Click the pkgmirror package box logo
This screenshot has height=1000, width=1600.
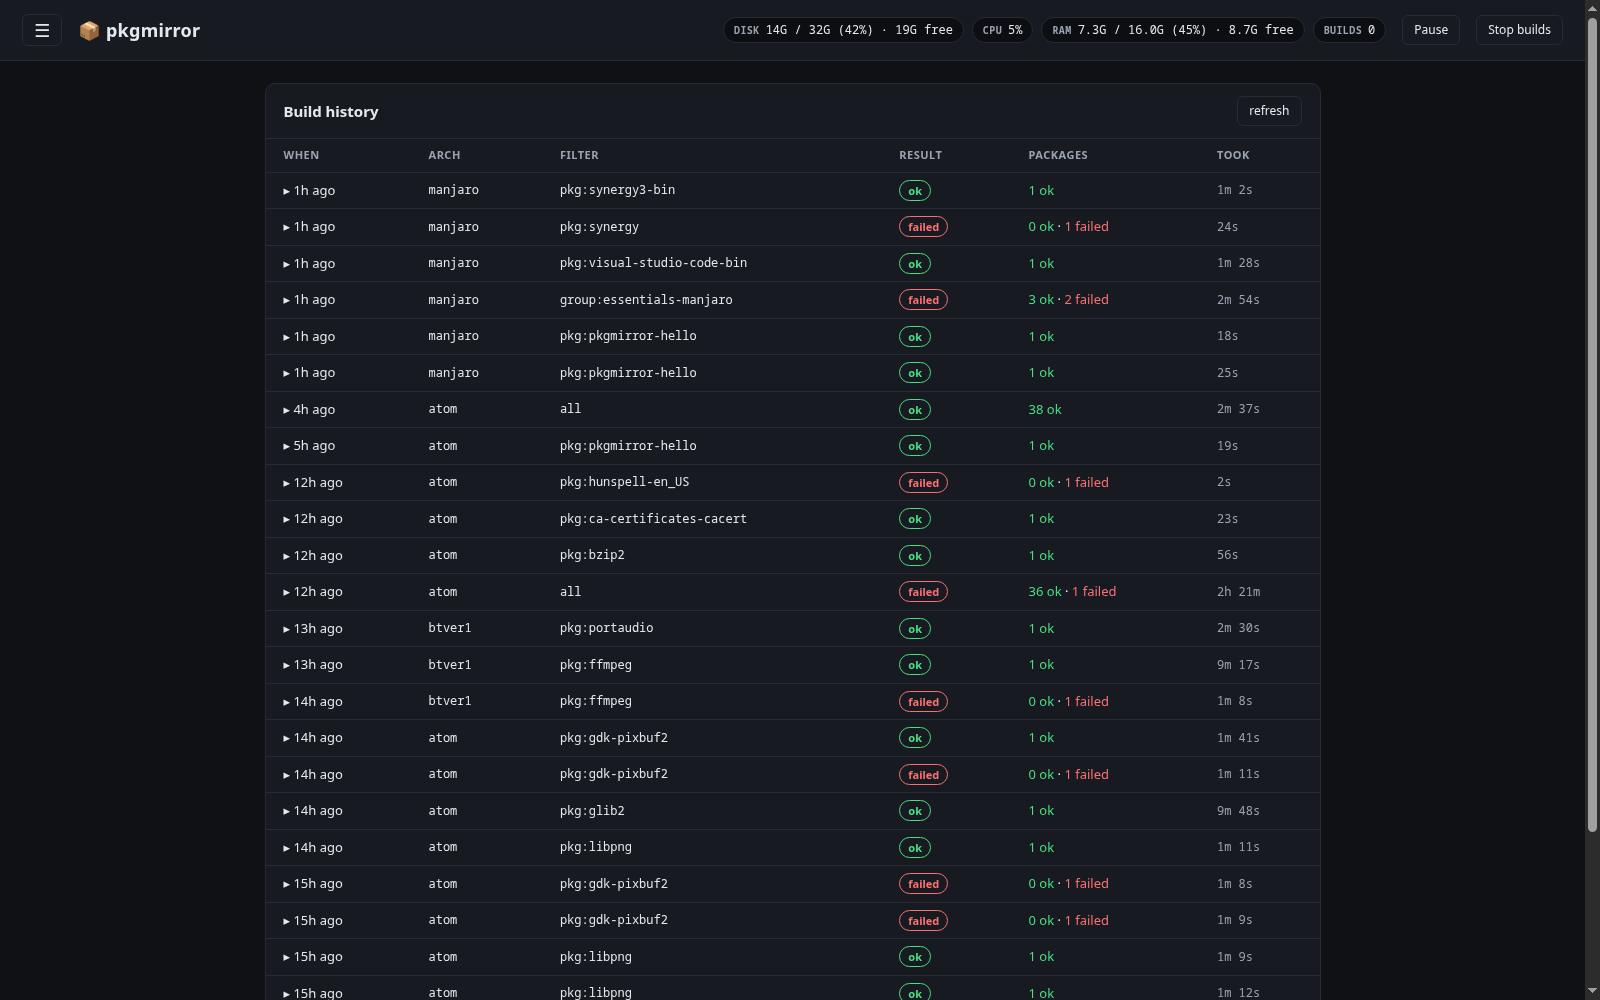tap(89, 31)
